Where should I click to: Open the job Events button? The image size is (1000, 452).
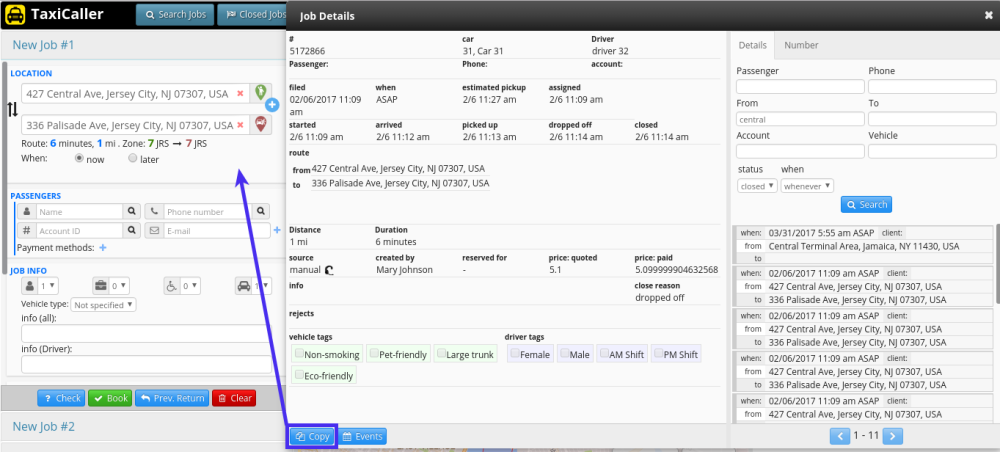click(x=362, y=437)
